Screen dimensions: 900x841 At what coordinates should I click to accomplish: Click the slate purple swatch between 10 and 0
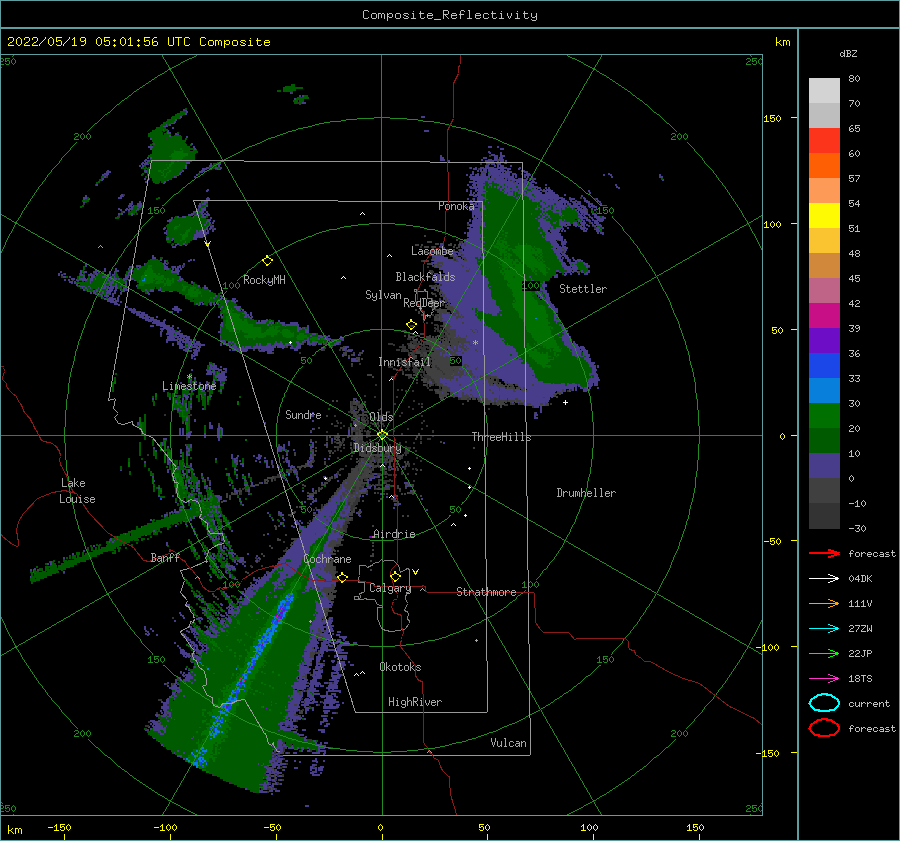(824, 466)
